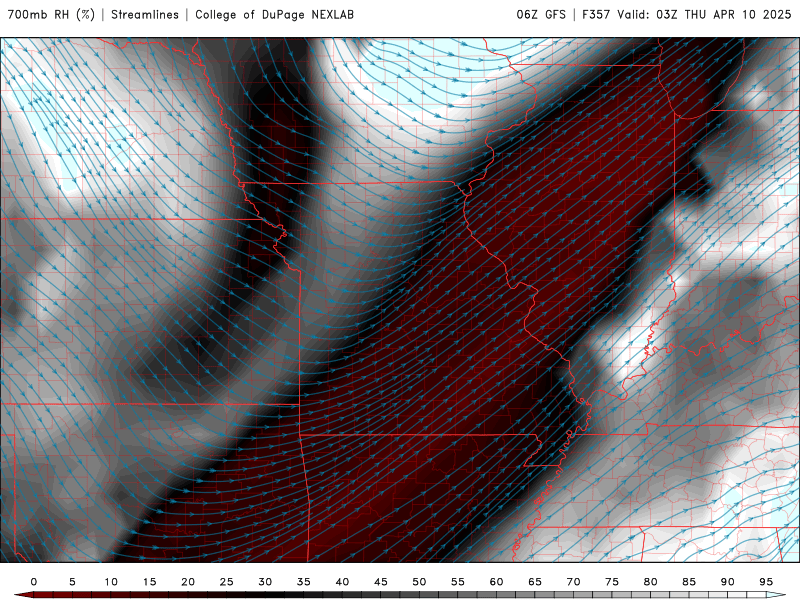Select the 90 value on the color legend
Viewport: 800px width, 600px height.
click(728, 582)
